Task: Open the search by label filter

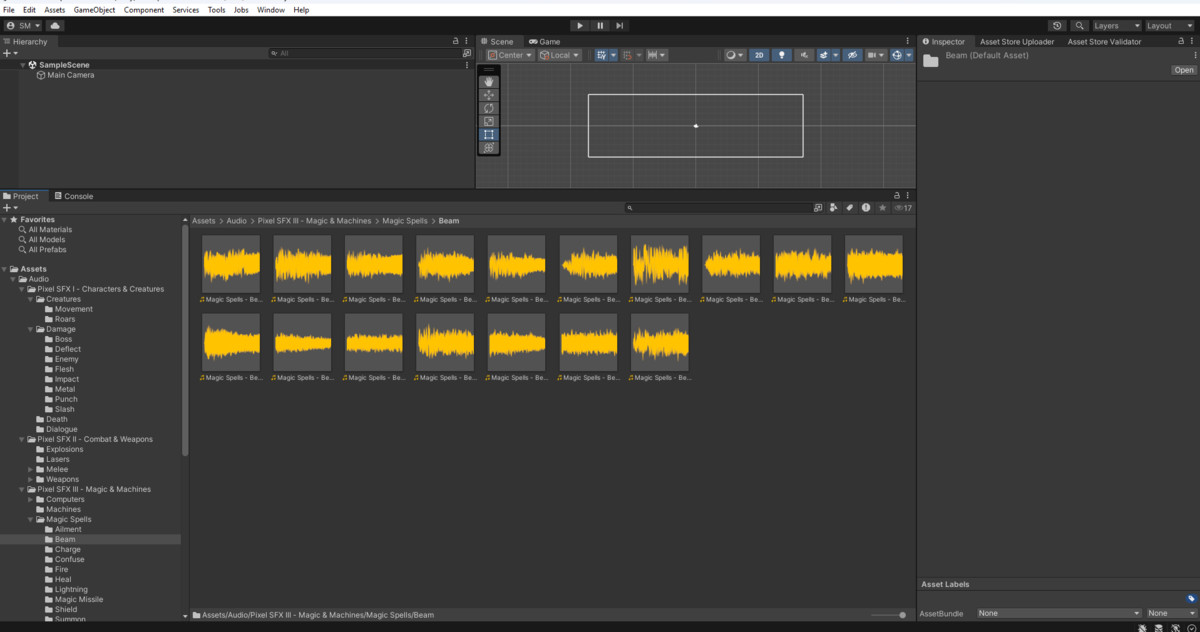Action: tap(849, 207)
